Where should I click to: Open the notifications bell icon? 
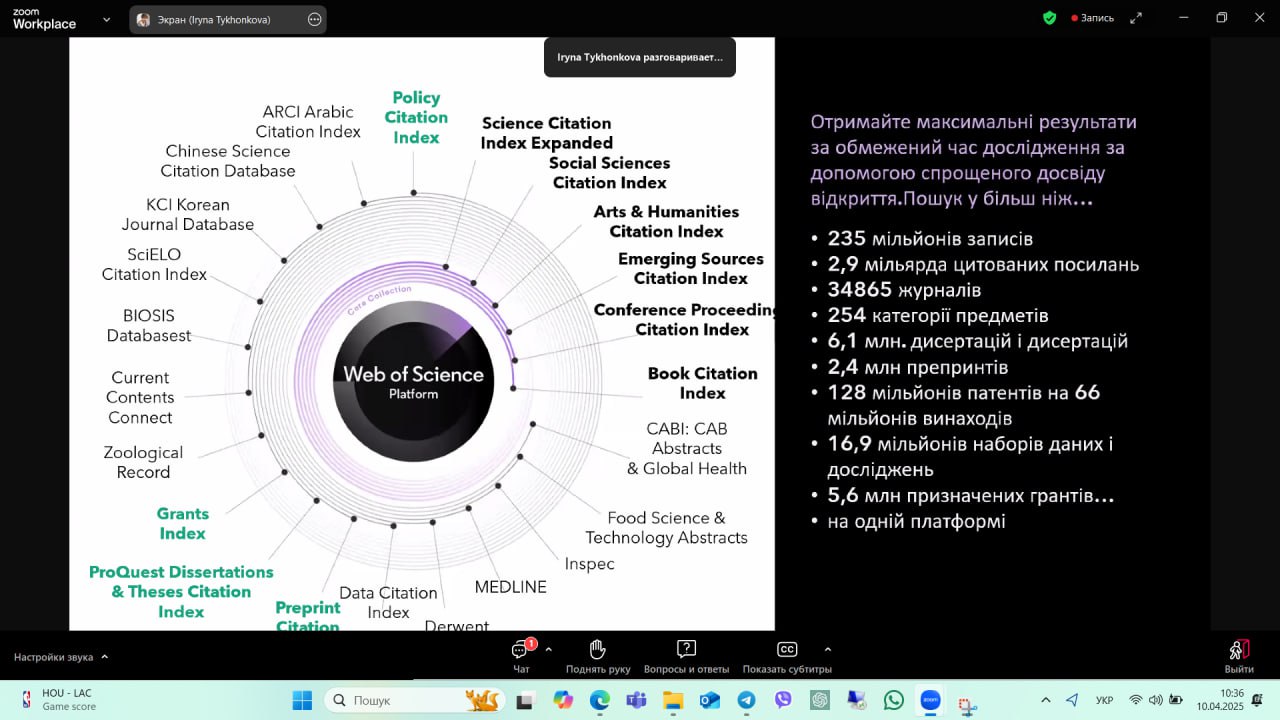1257,700
